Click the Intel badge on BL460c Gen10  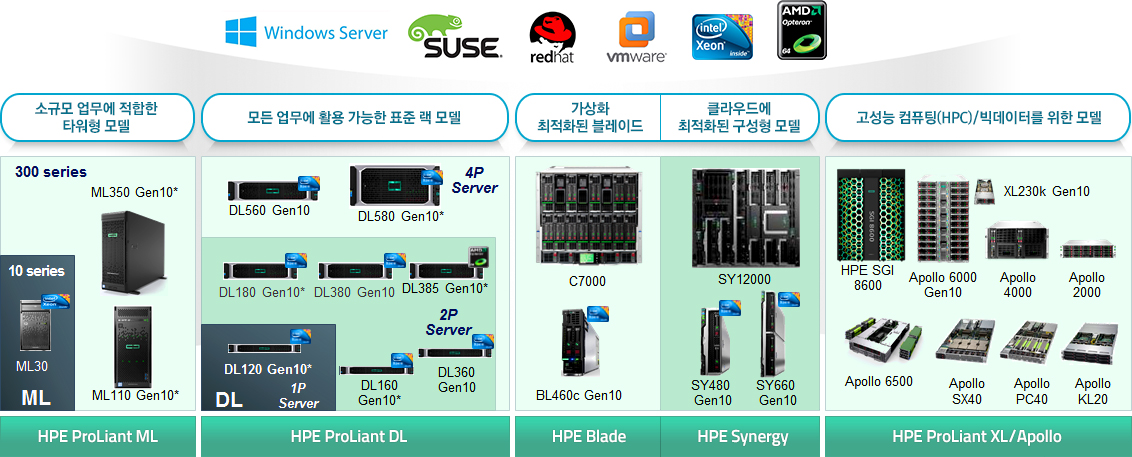[x=598, y=313]
